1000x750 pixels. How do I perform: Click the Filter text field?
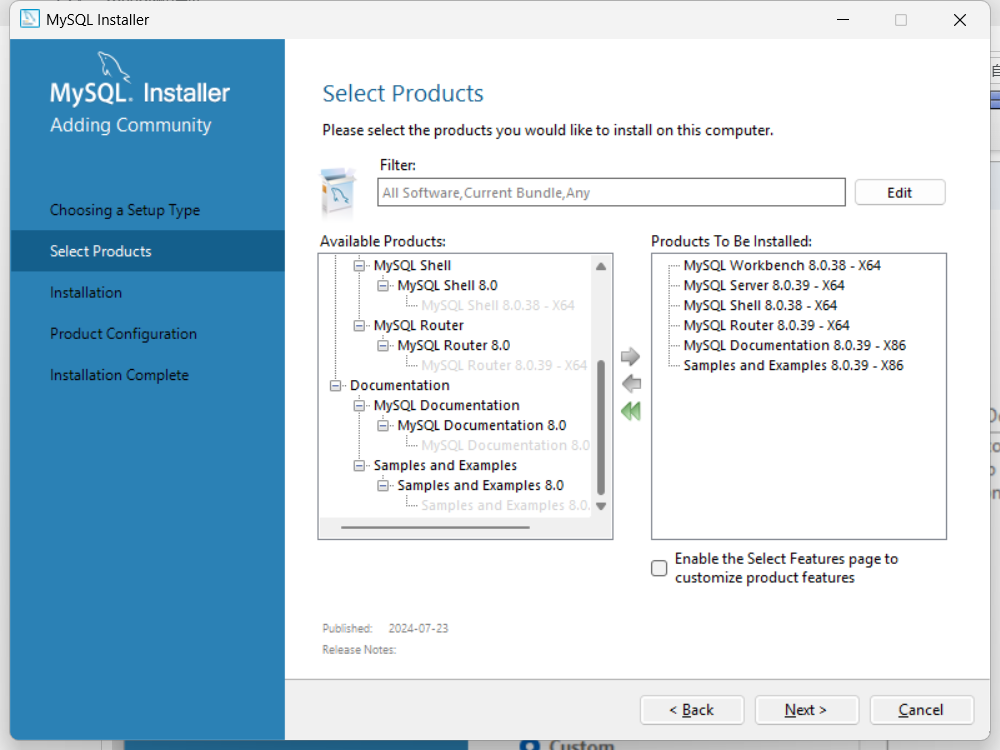coord(611,193)
